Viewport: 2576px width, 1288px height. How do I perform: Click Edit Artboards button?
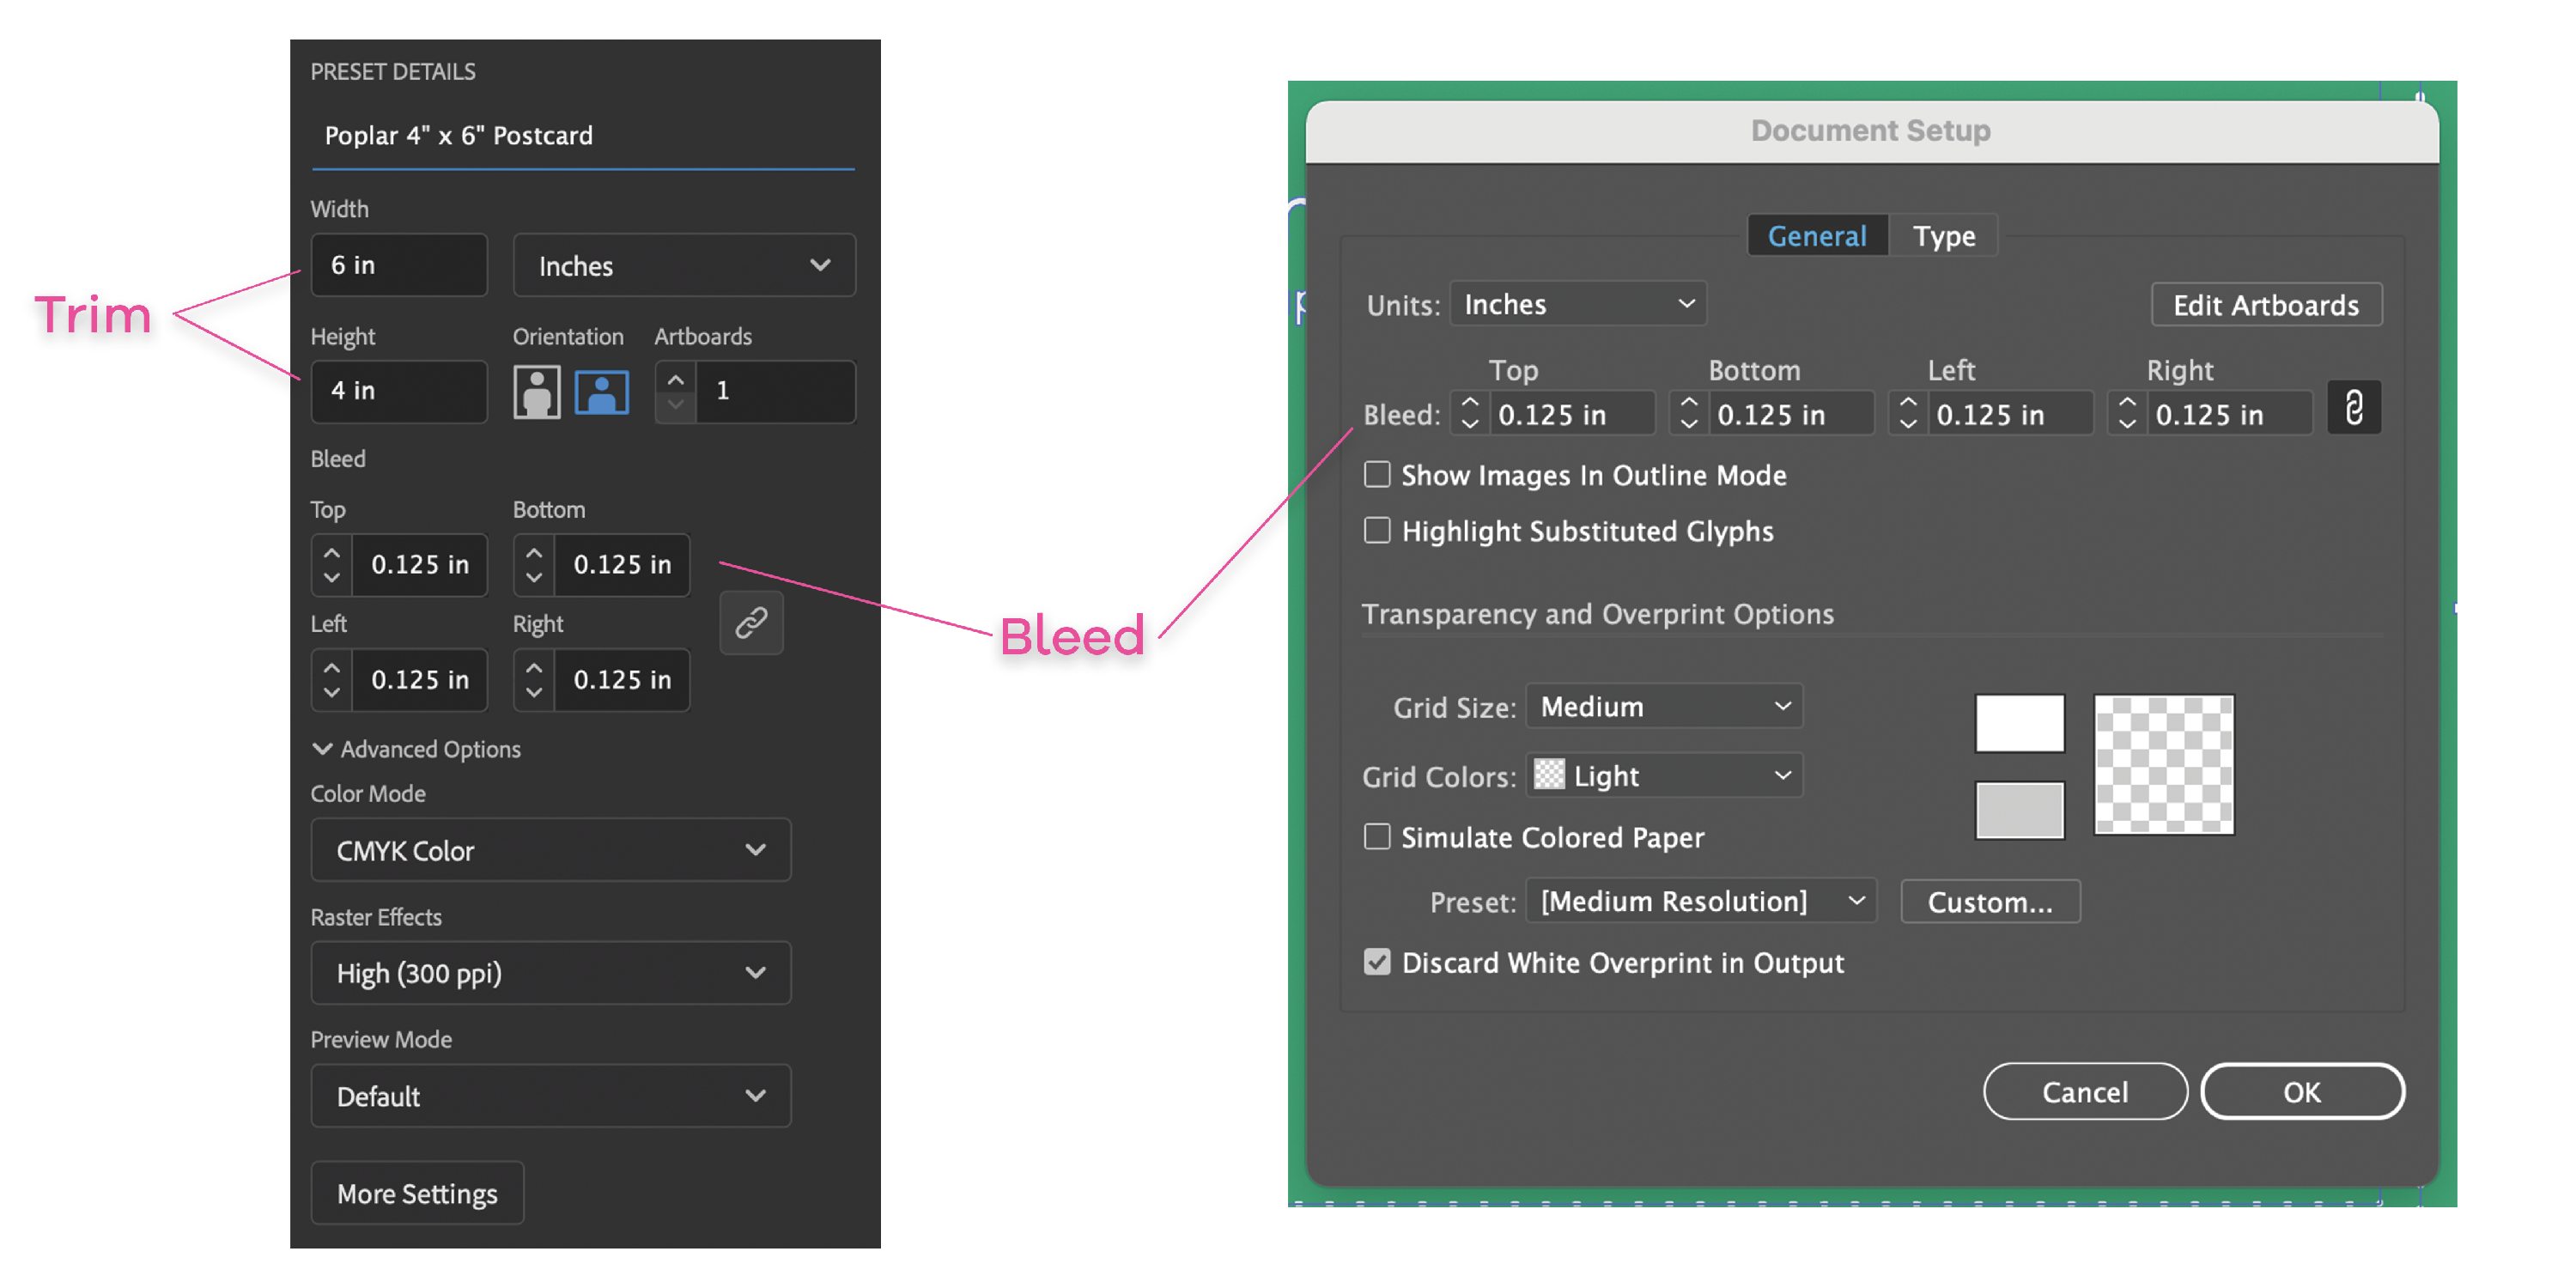2266,304
